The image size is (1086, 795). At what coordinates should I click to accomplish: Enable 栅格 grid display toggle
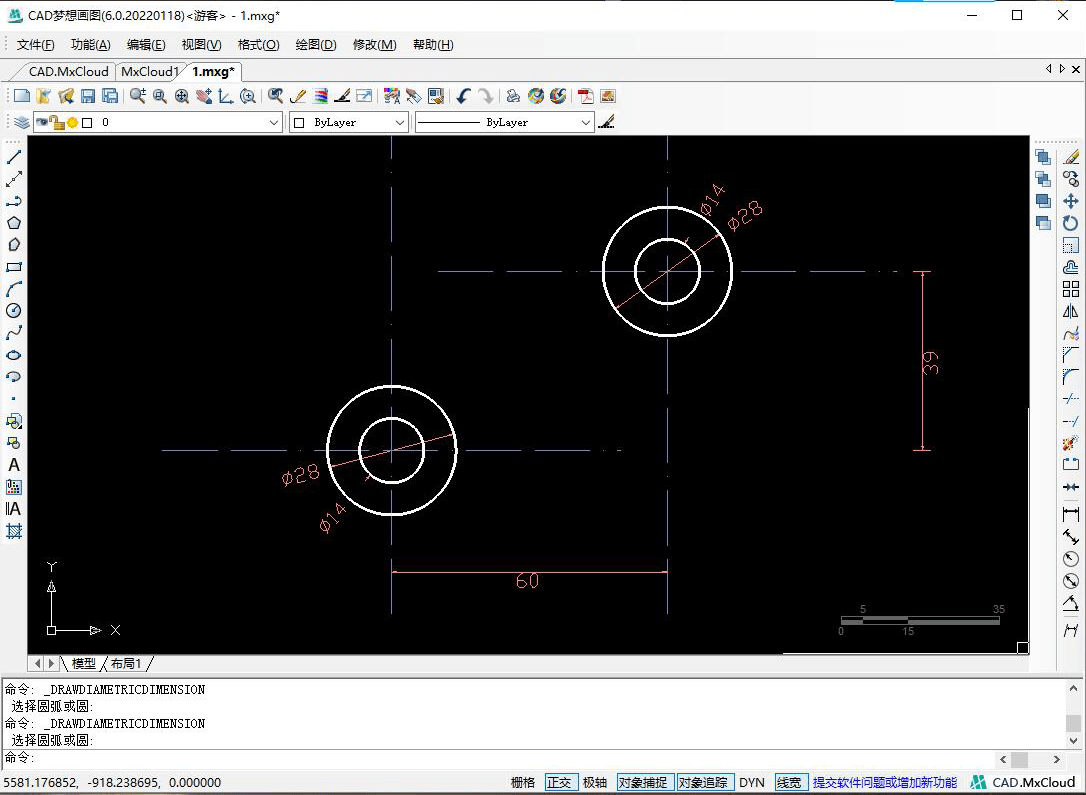coord(523,782)
